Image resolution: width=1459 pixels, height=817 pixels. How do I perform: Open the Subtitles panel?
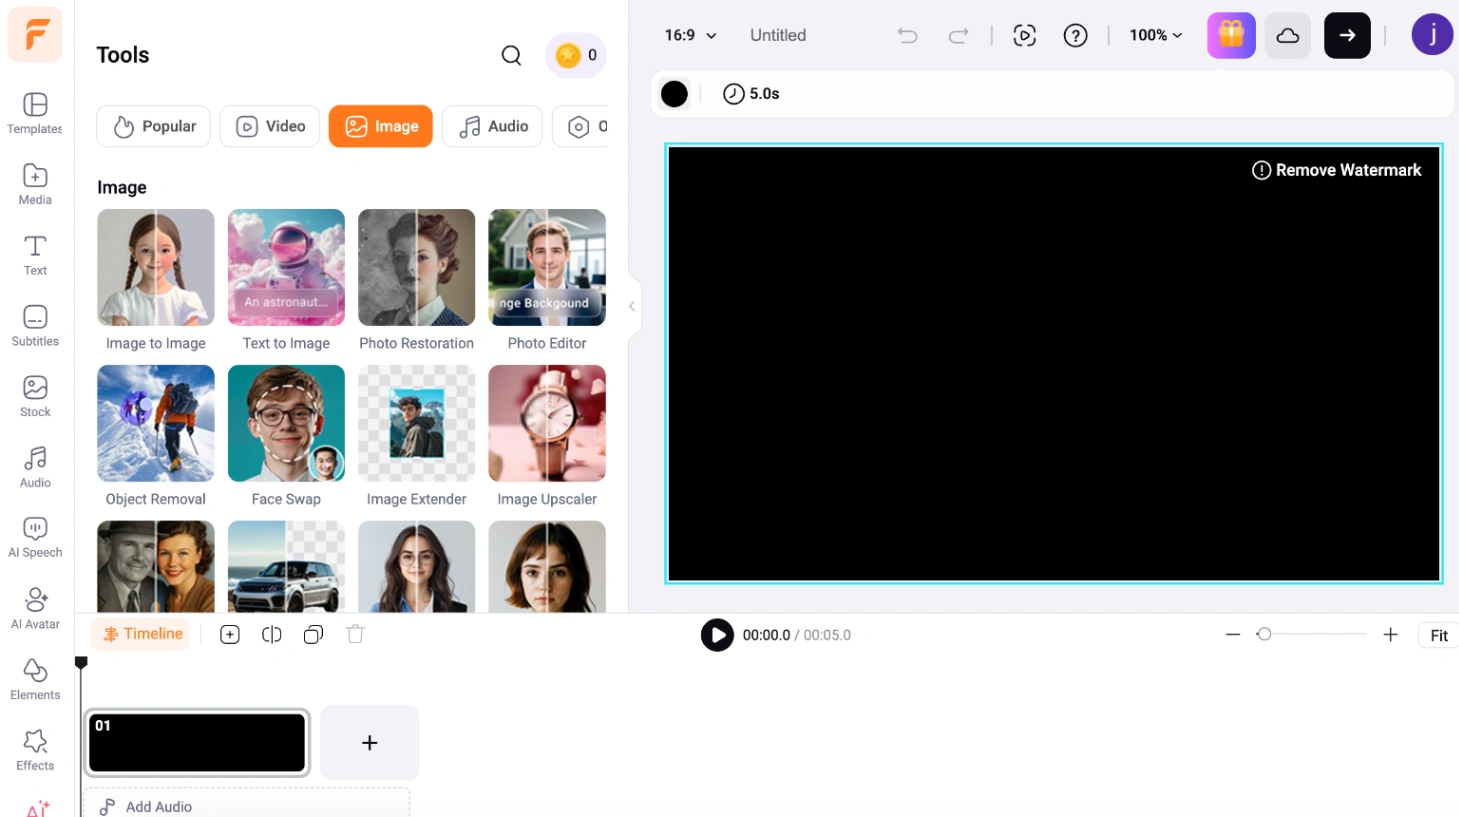pos(35,326)
